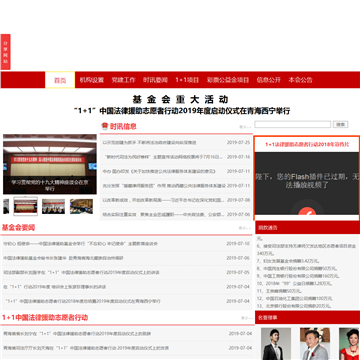Click the 名誉理事 section header

(268, 318)
